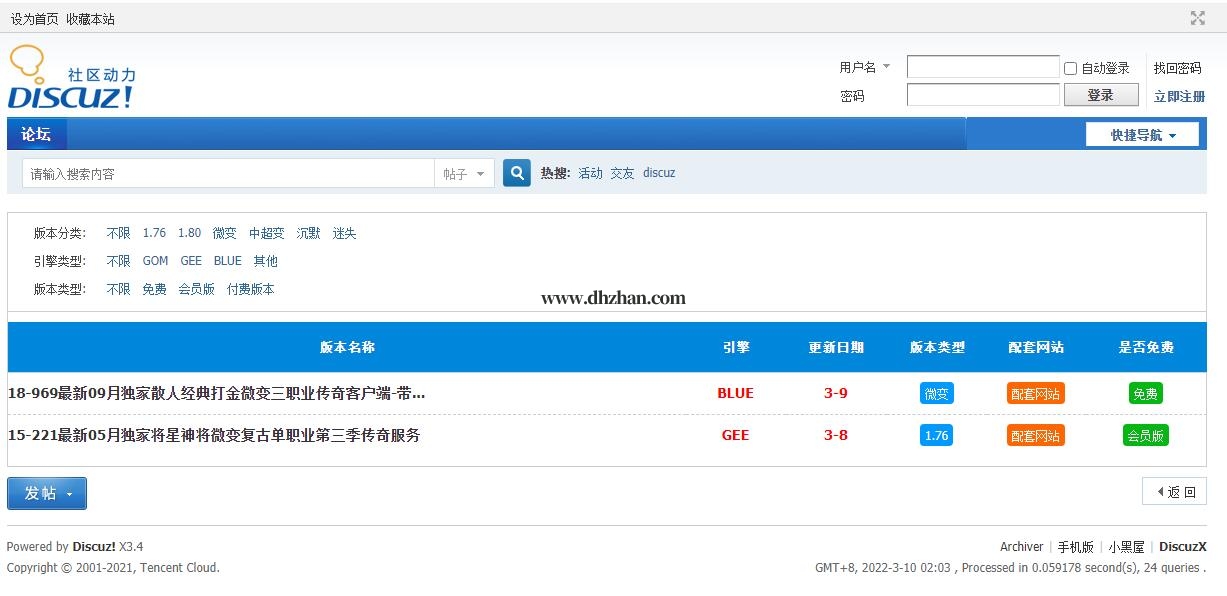Click the green 会员版 badge

click(x=1145, y=435)
